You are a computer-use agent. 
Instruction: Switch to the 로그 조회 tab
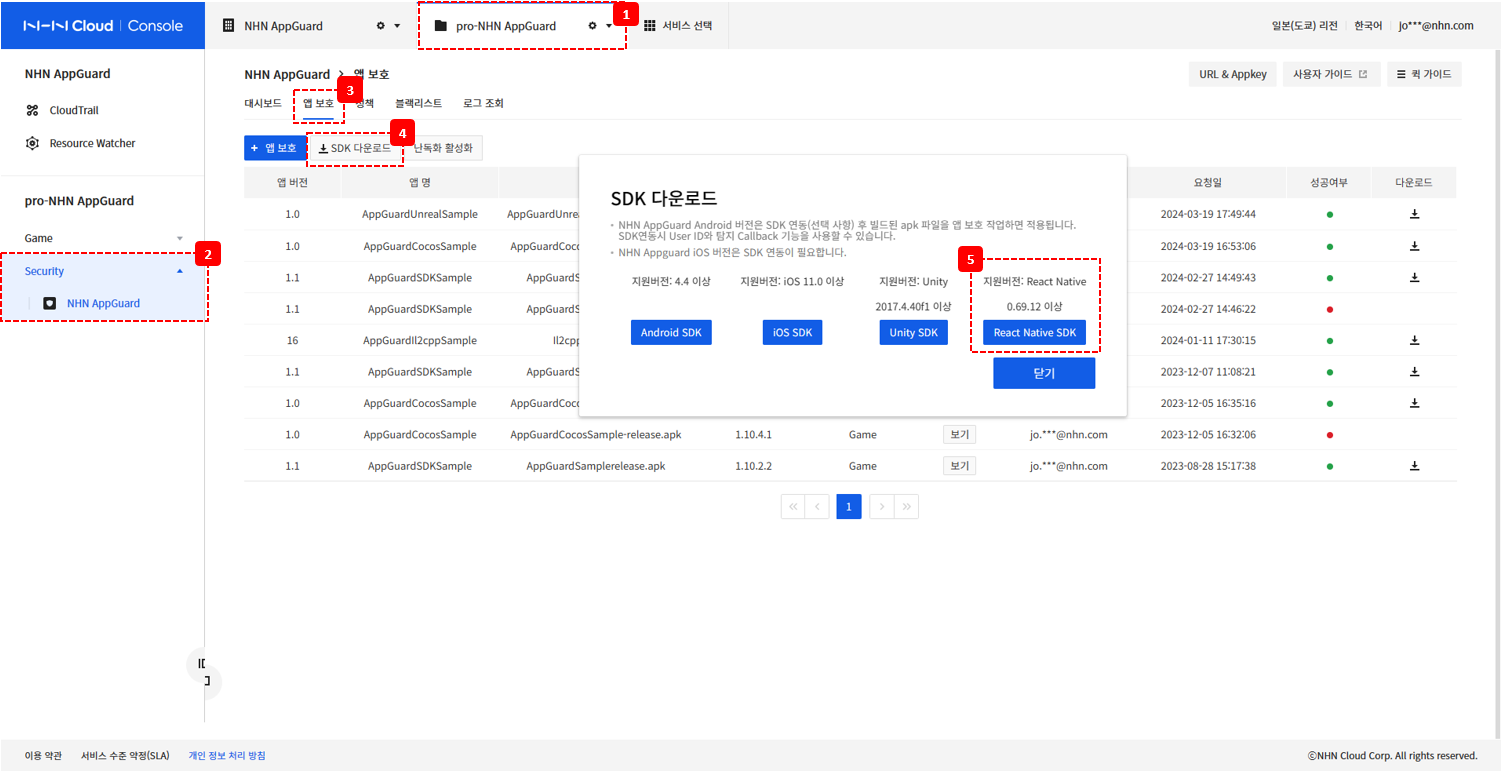click(x=483, y=103)
